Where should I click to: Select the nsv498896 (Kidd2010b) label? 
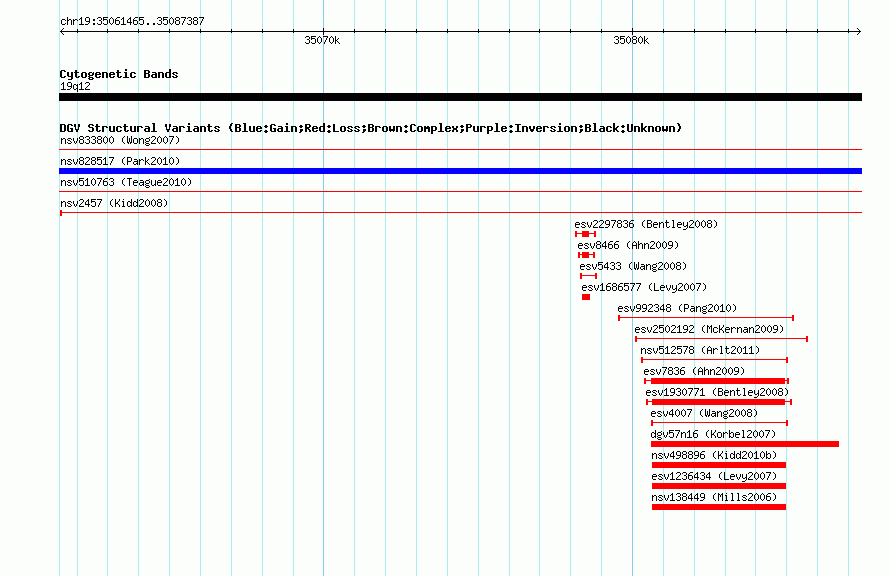[714, 455]
